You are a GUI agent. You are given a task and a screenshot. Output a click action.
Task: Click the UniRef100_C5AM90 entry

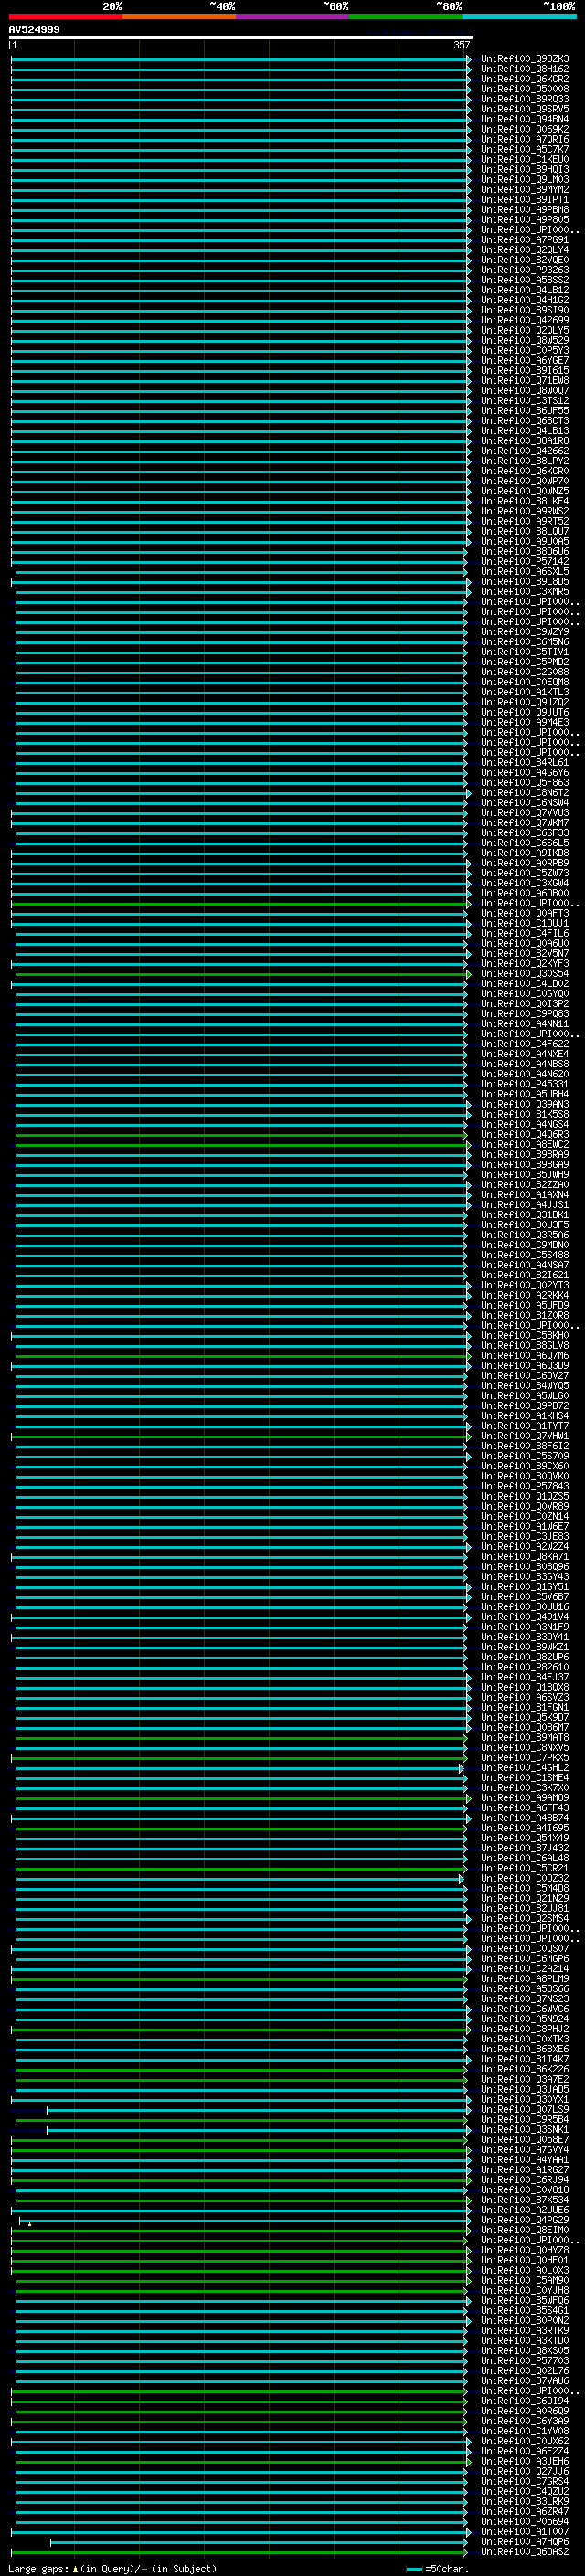(x=525, y=2280)
